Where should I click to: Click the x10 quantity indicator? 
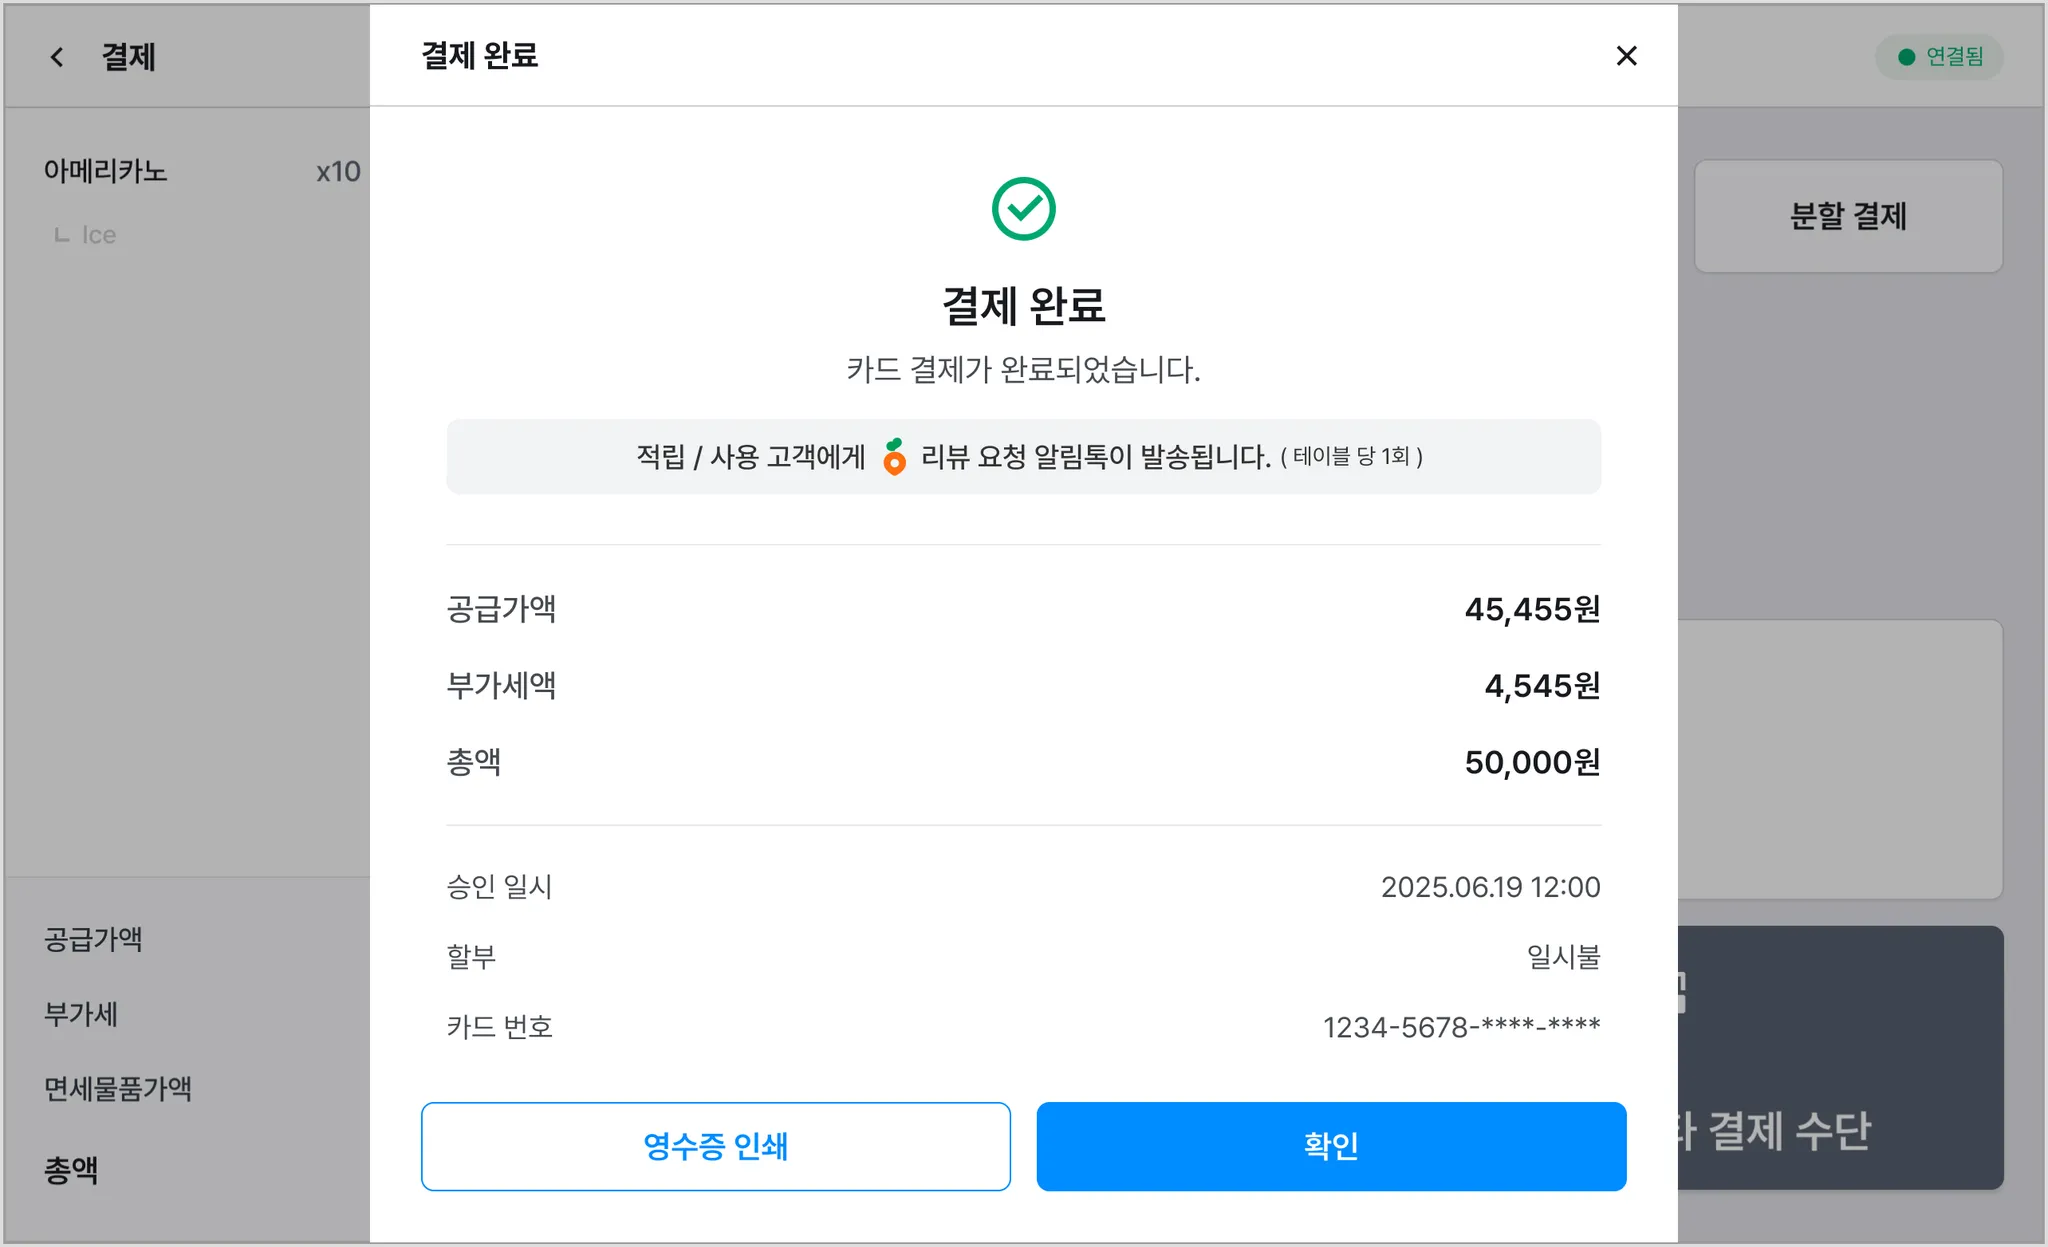pyautogui.click(x=338, y=172)
